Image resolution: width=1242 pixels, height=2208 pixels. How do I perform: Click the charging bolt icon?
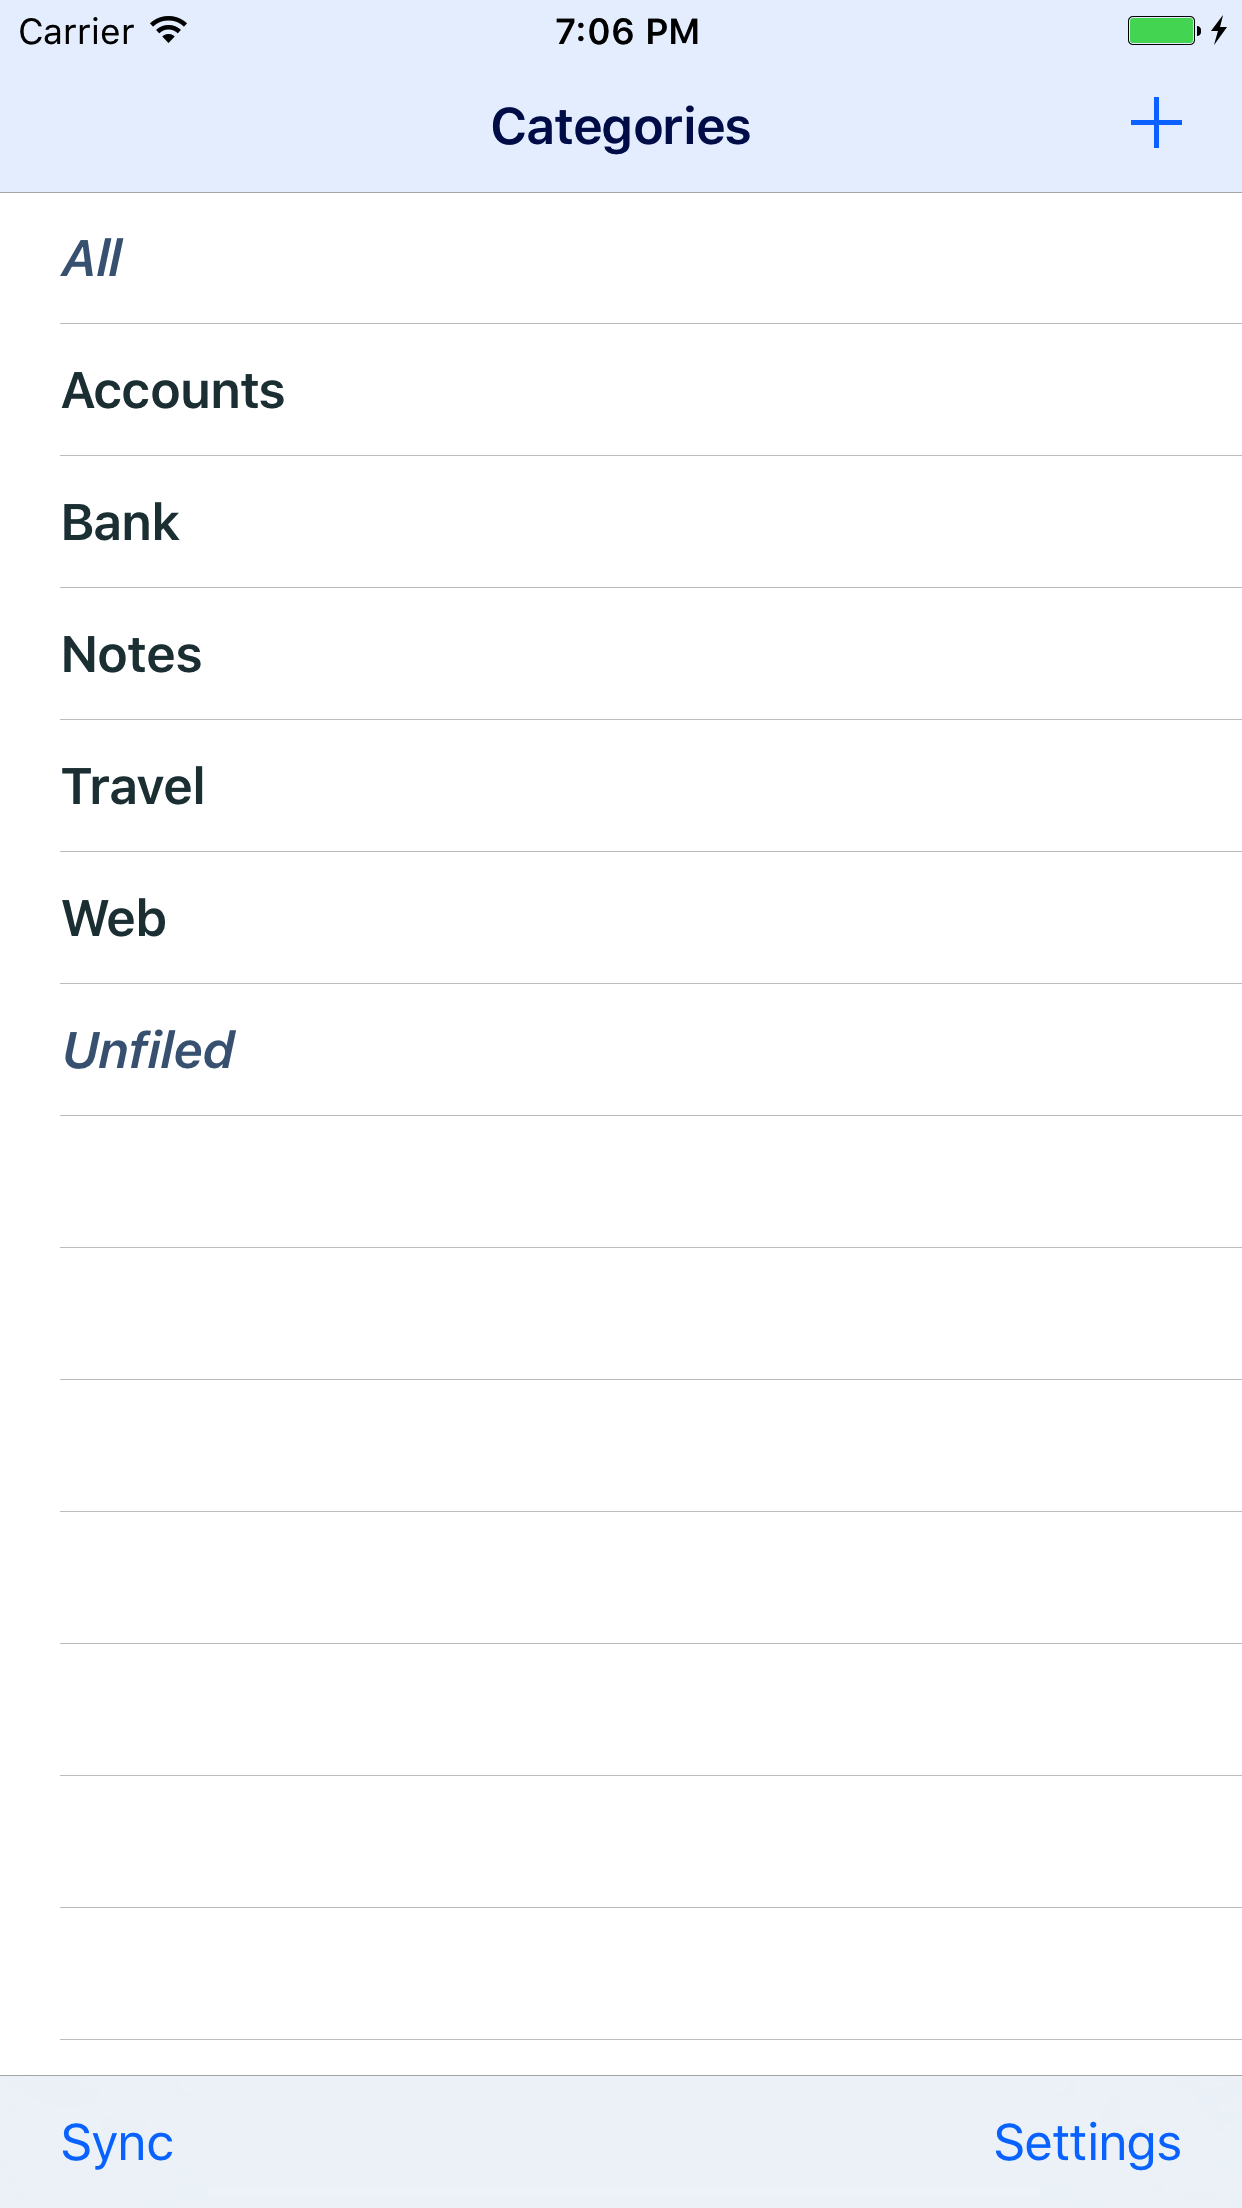pos(1219,31)
